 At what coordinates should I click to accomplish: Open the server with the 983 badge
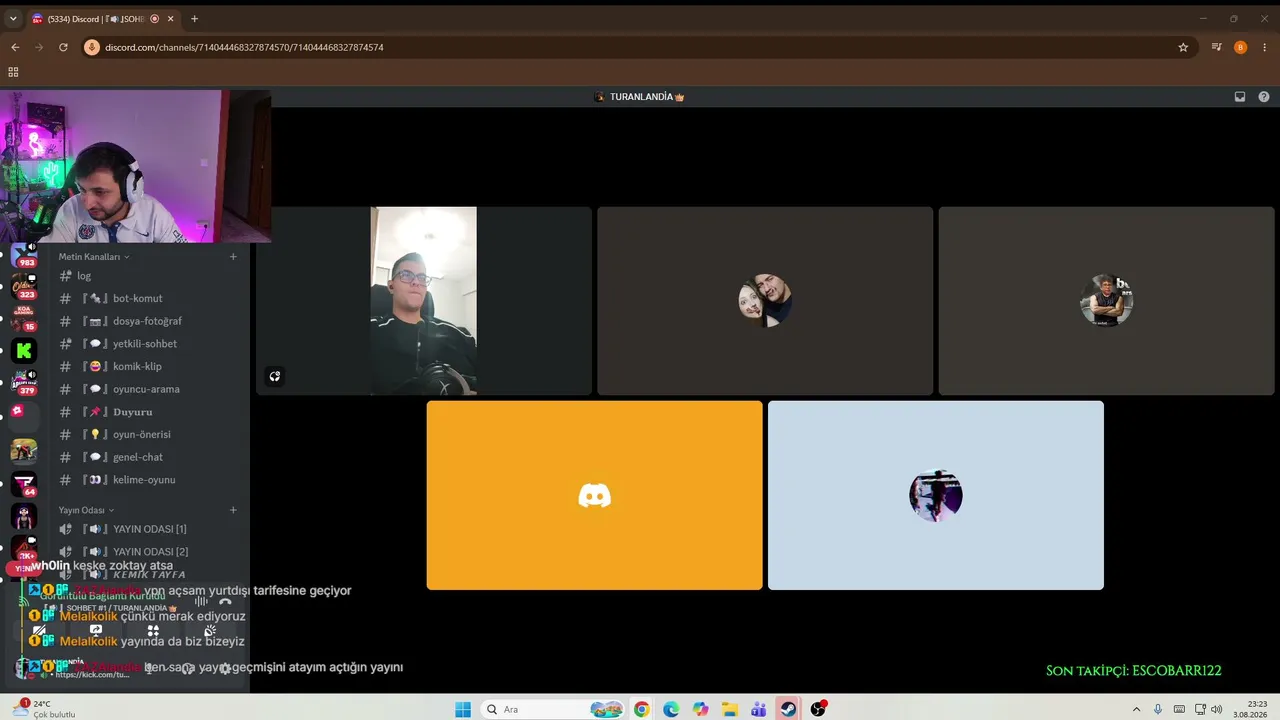tap(24, 254)
